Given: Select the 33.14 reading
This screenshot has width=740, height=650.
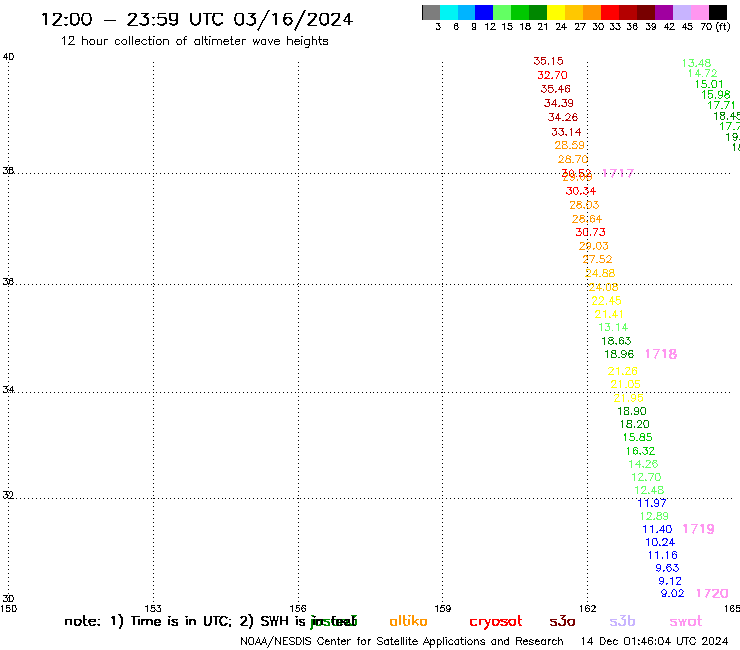Looking at the screenshot, I should tap(566, 132).
